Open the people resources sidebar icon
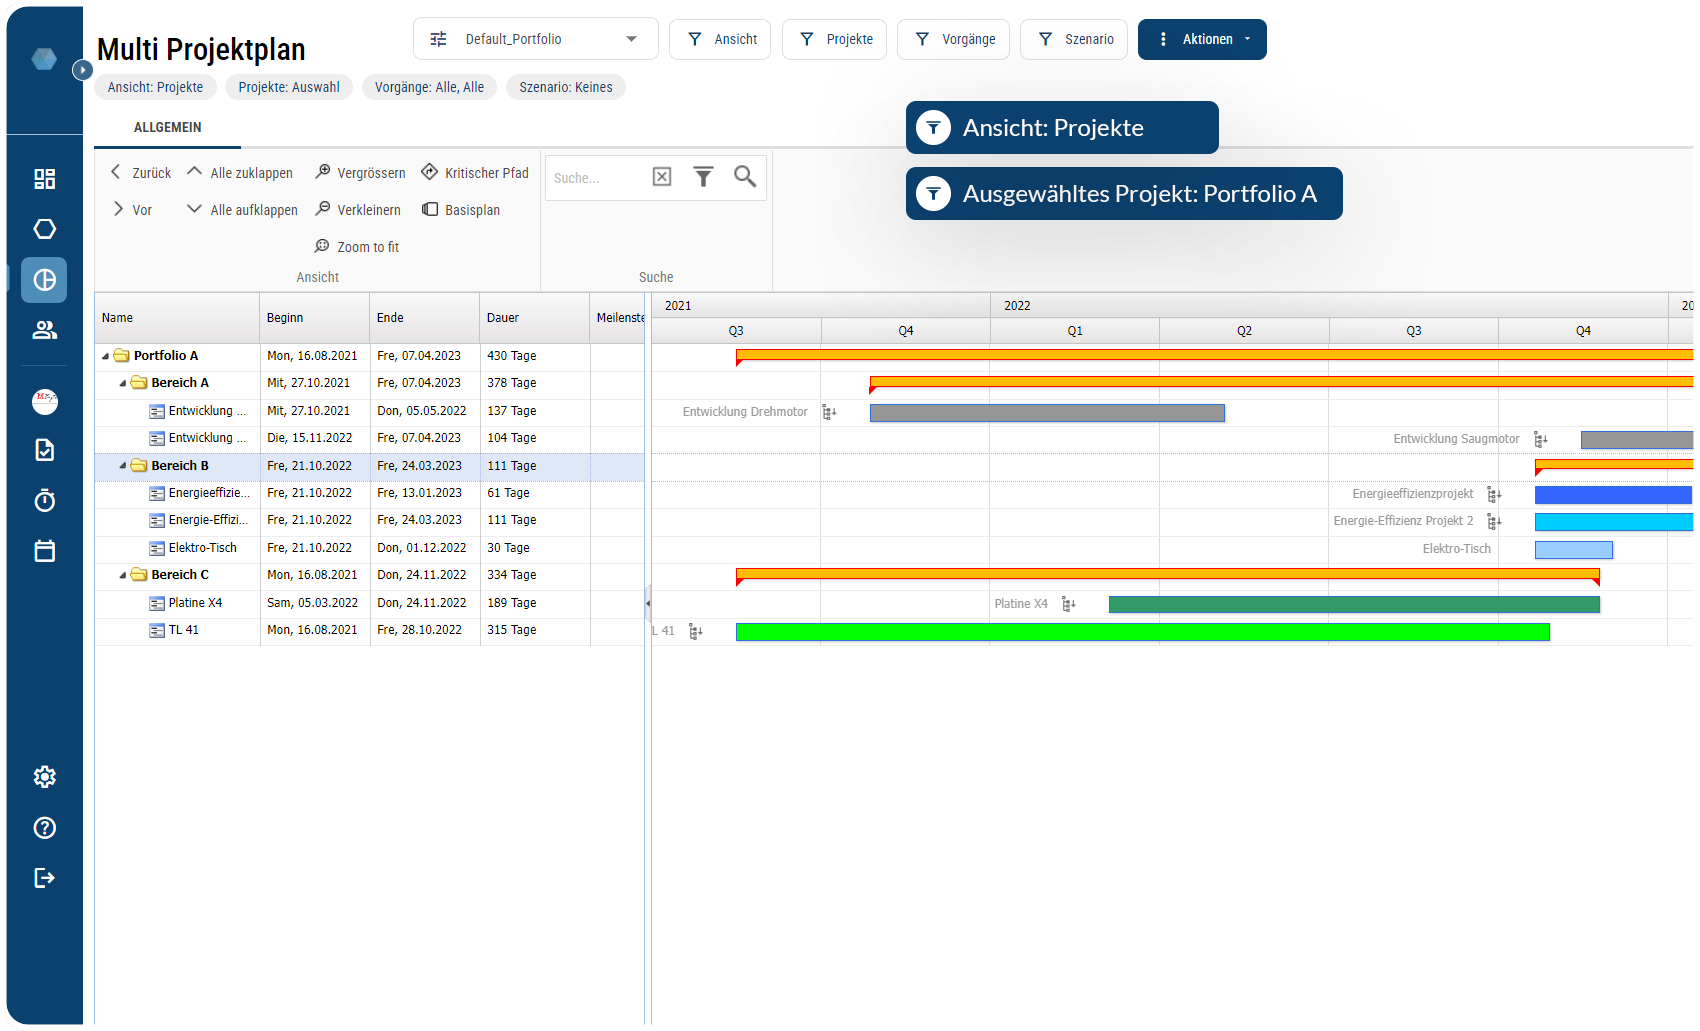 (44, 330)
